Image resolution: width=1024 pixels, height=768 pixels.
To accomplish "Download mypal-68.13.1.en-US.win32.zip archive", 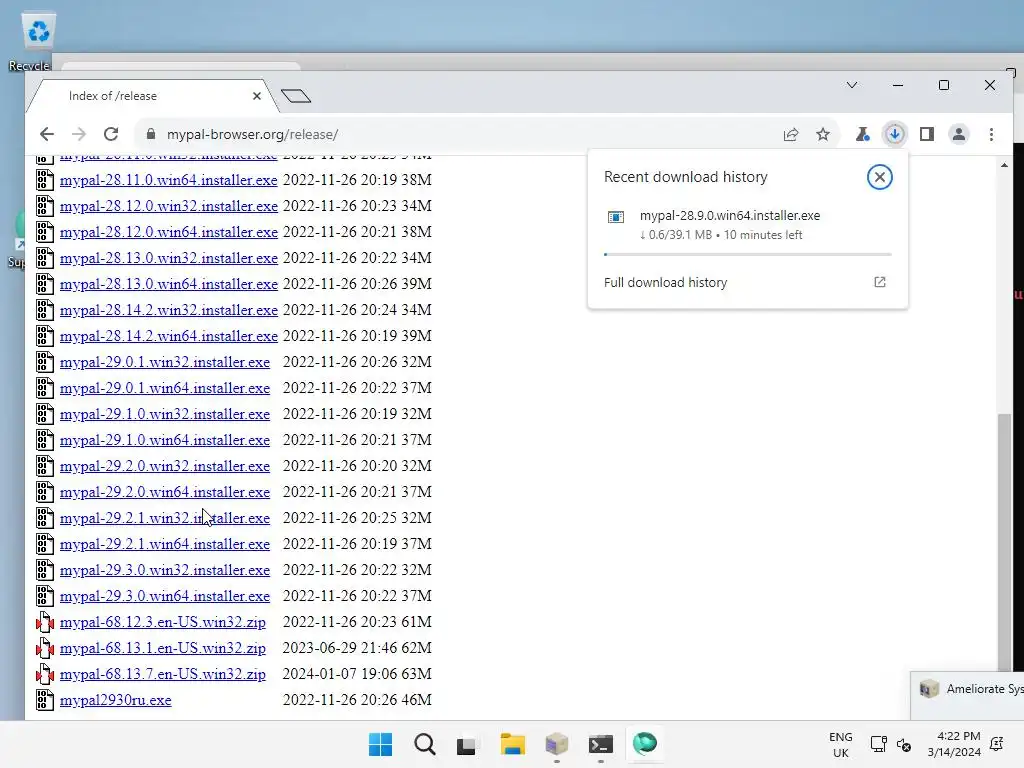I will [x=163, y=648].
